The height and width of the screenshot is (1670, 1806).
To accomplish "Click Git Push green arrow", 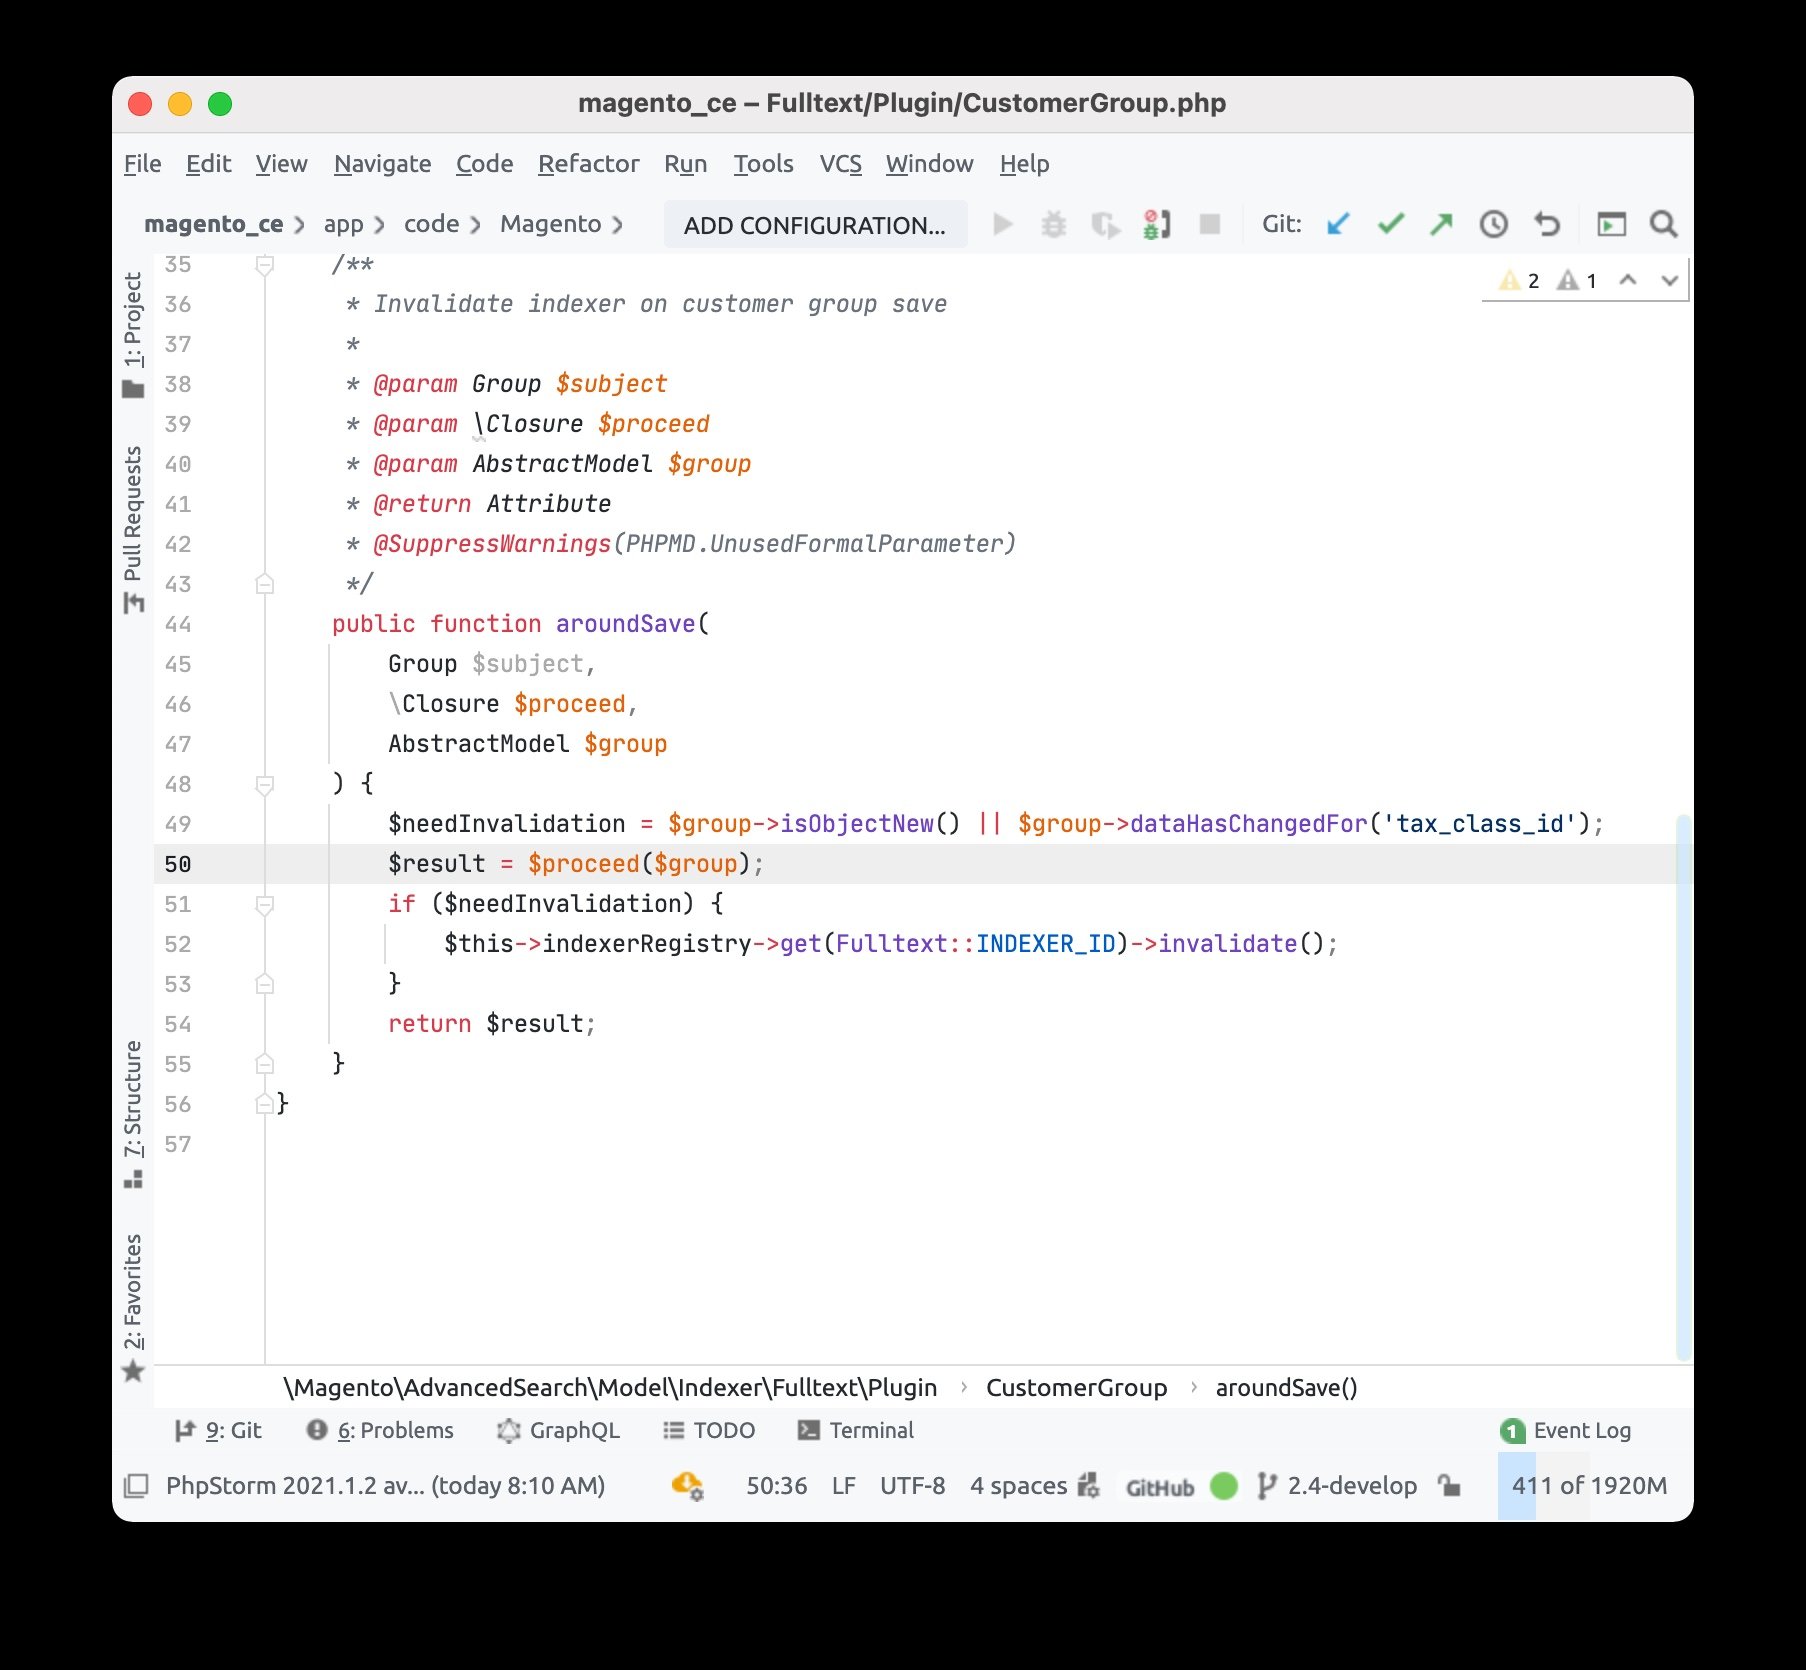I will point(1441,224).
